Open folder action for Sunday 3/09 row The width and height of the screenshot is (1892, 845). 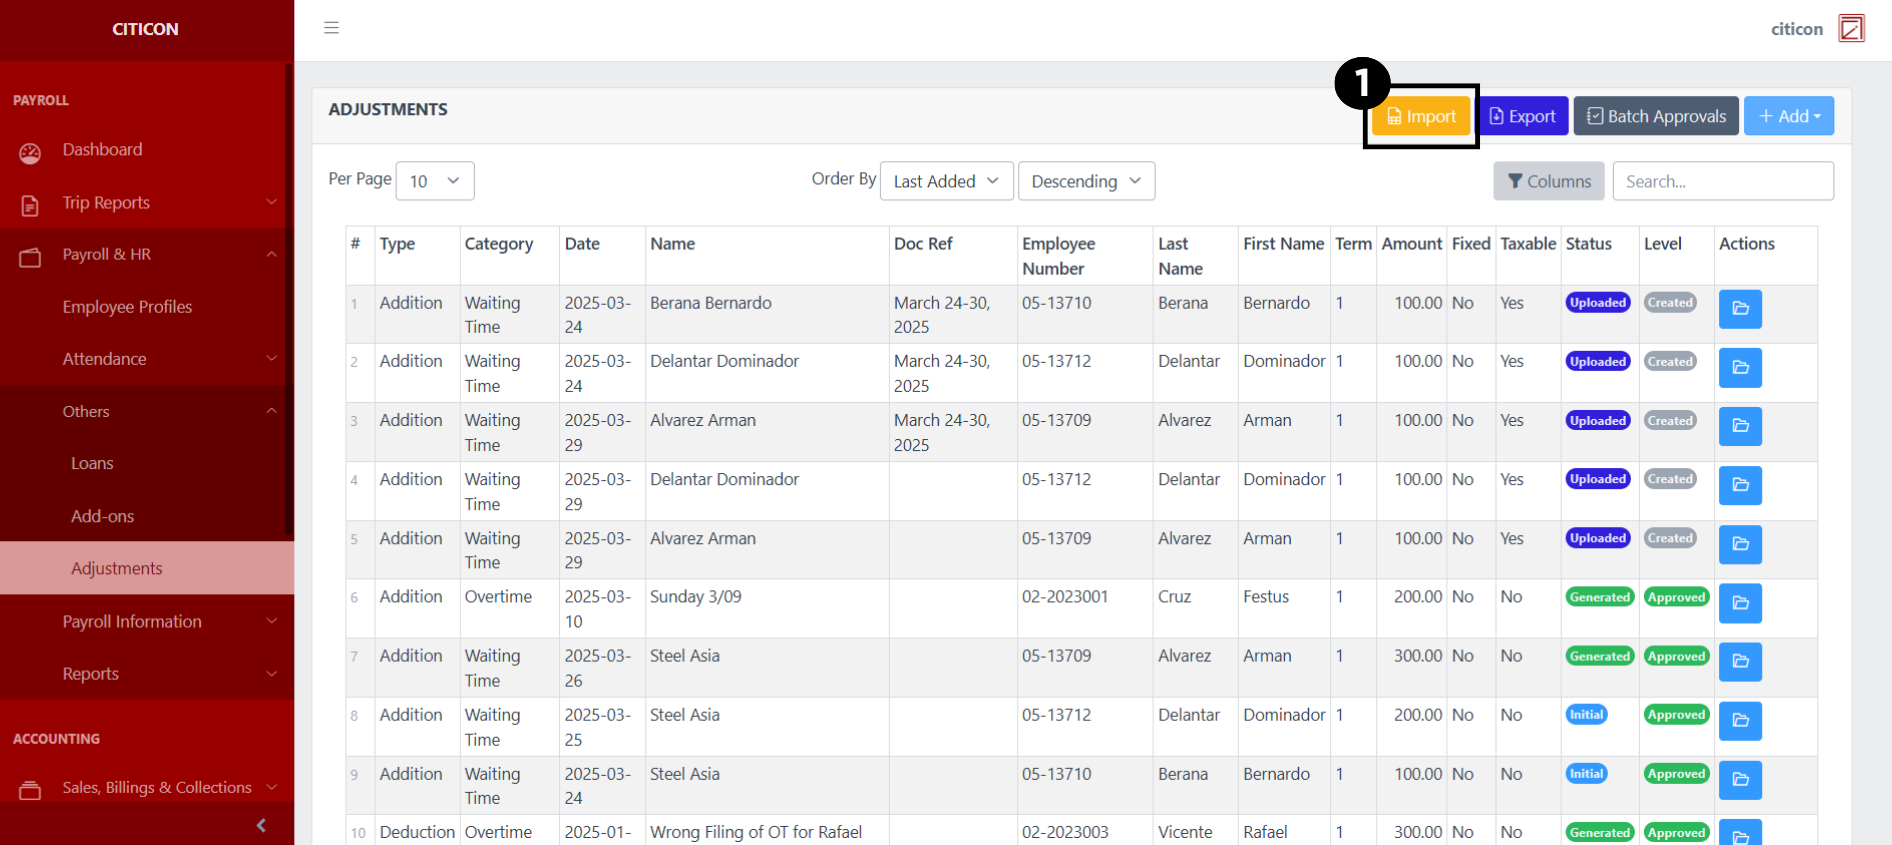coord(1739,603)
